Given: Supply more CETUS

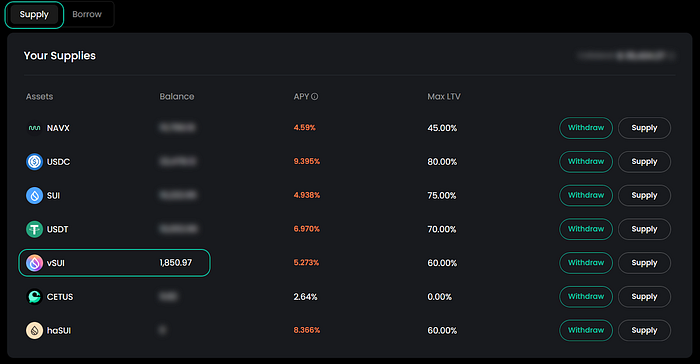Looking at the screenshot, I should click(644, 297).
